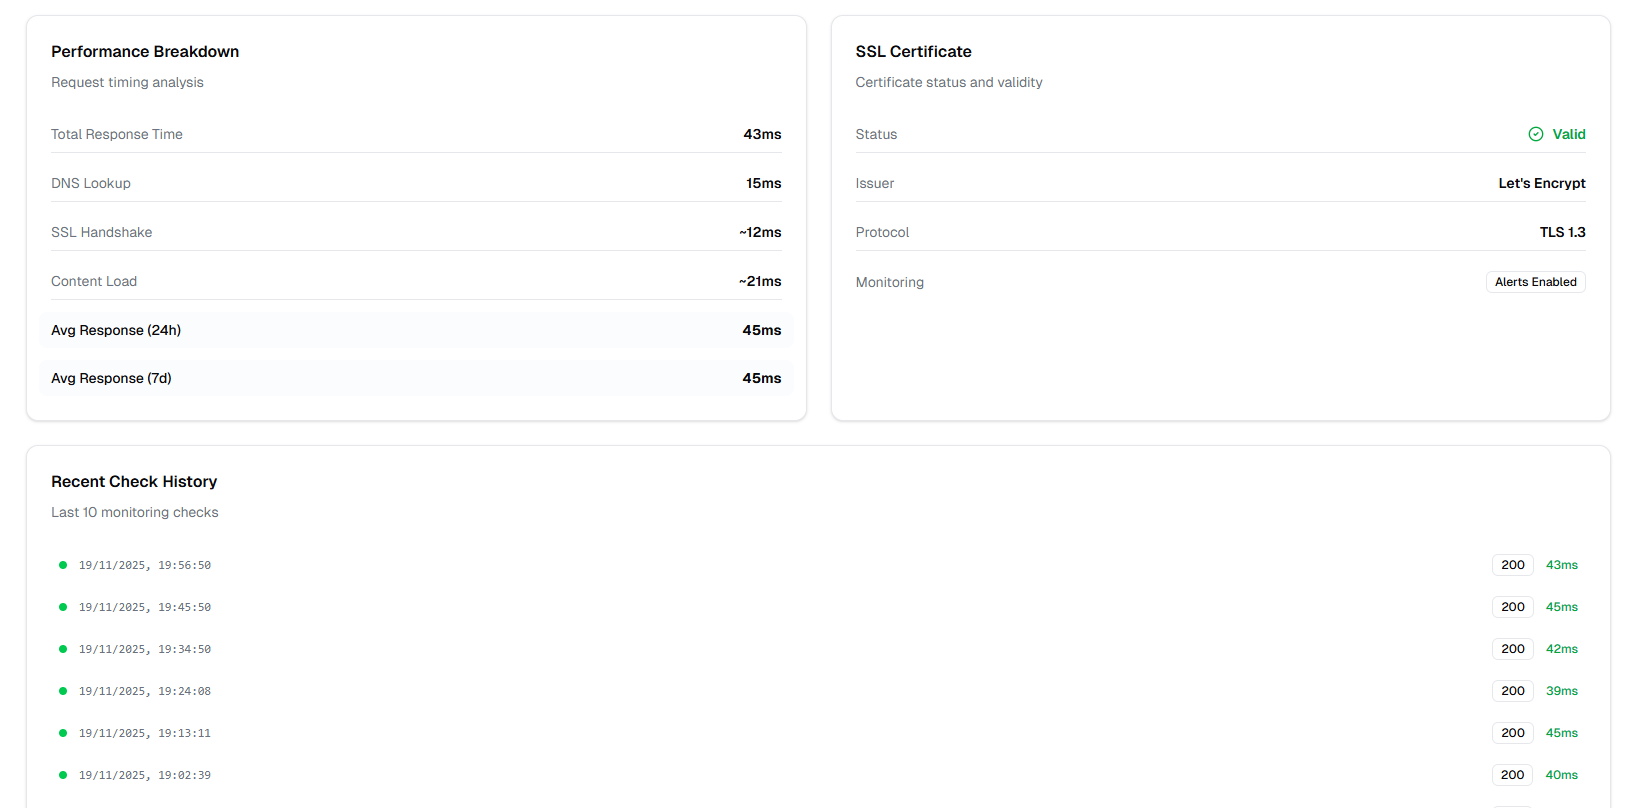Click the 200 badge on 19:02:39 row
The width and height of the screenshot is (1636, 808).
coord(1513,775)
